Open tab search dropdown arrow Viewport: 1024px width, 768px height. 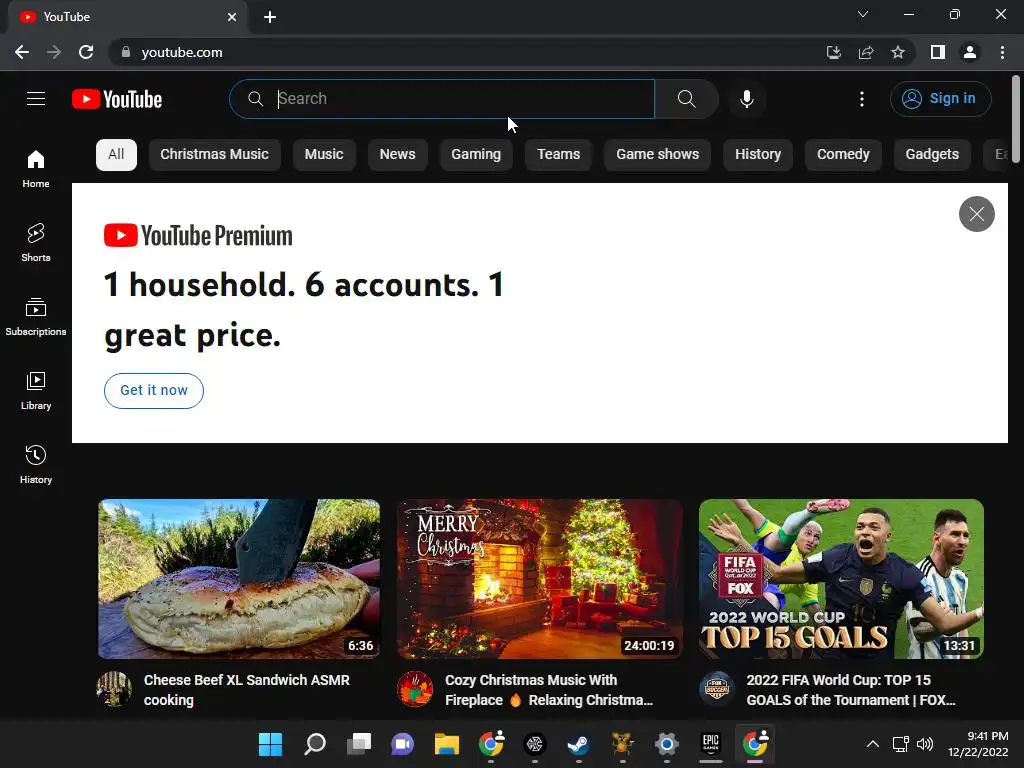pos(863,14)
